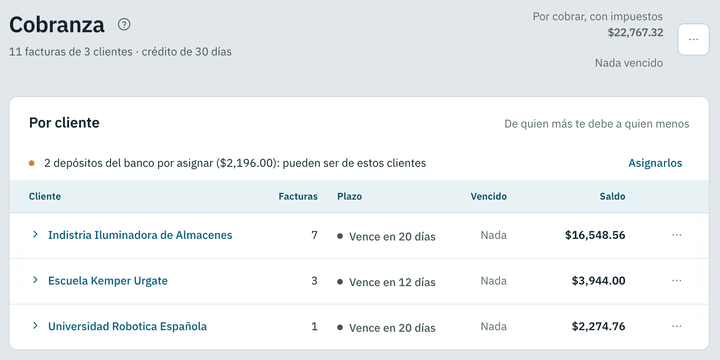Click the bank deposits pending notice text
The width and height of the screenshot is (720, 360).
click(x=235, y=163)
